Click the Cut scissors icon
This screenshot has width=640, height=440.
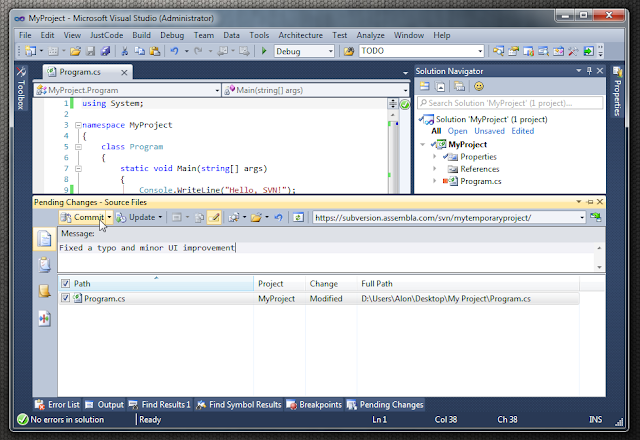pyautogui.click(x=124, y=51)
